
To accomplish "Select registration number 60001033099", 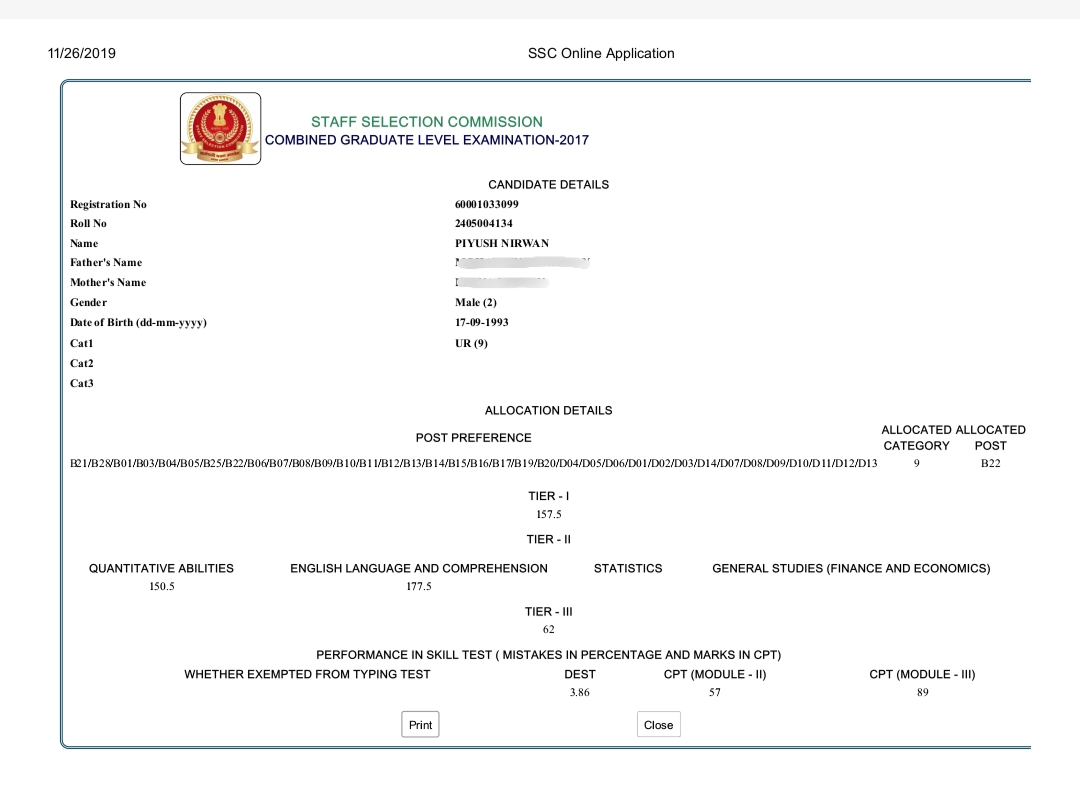I will tap(487, 205).
